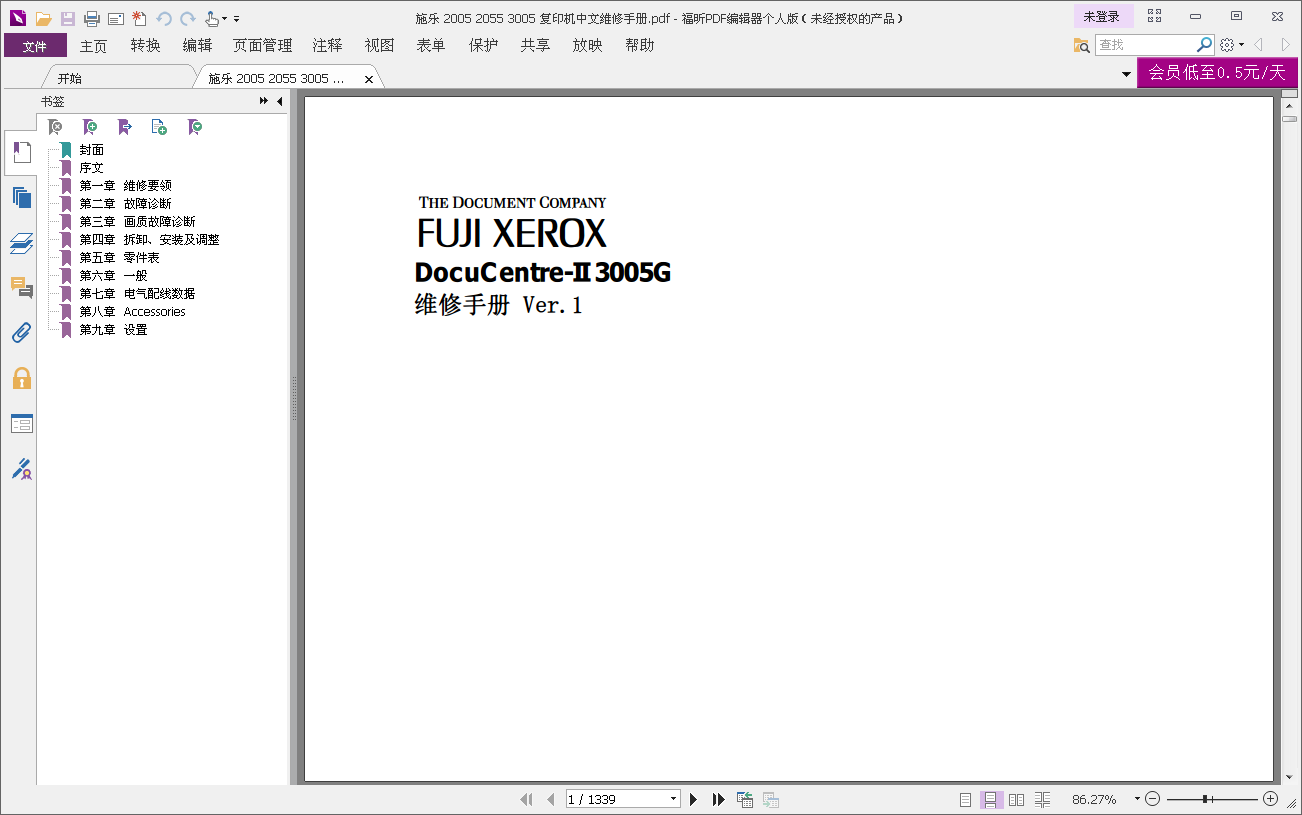Select the 序文 bookmark
Screen dimensions: 1302x815
click(x=92, y=168)
